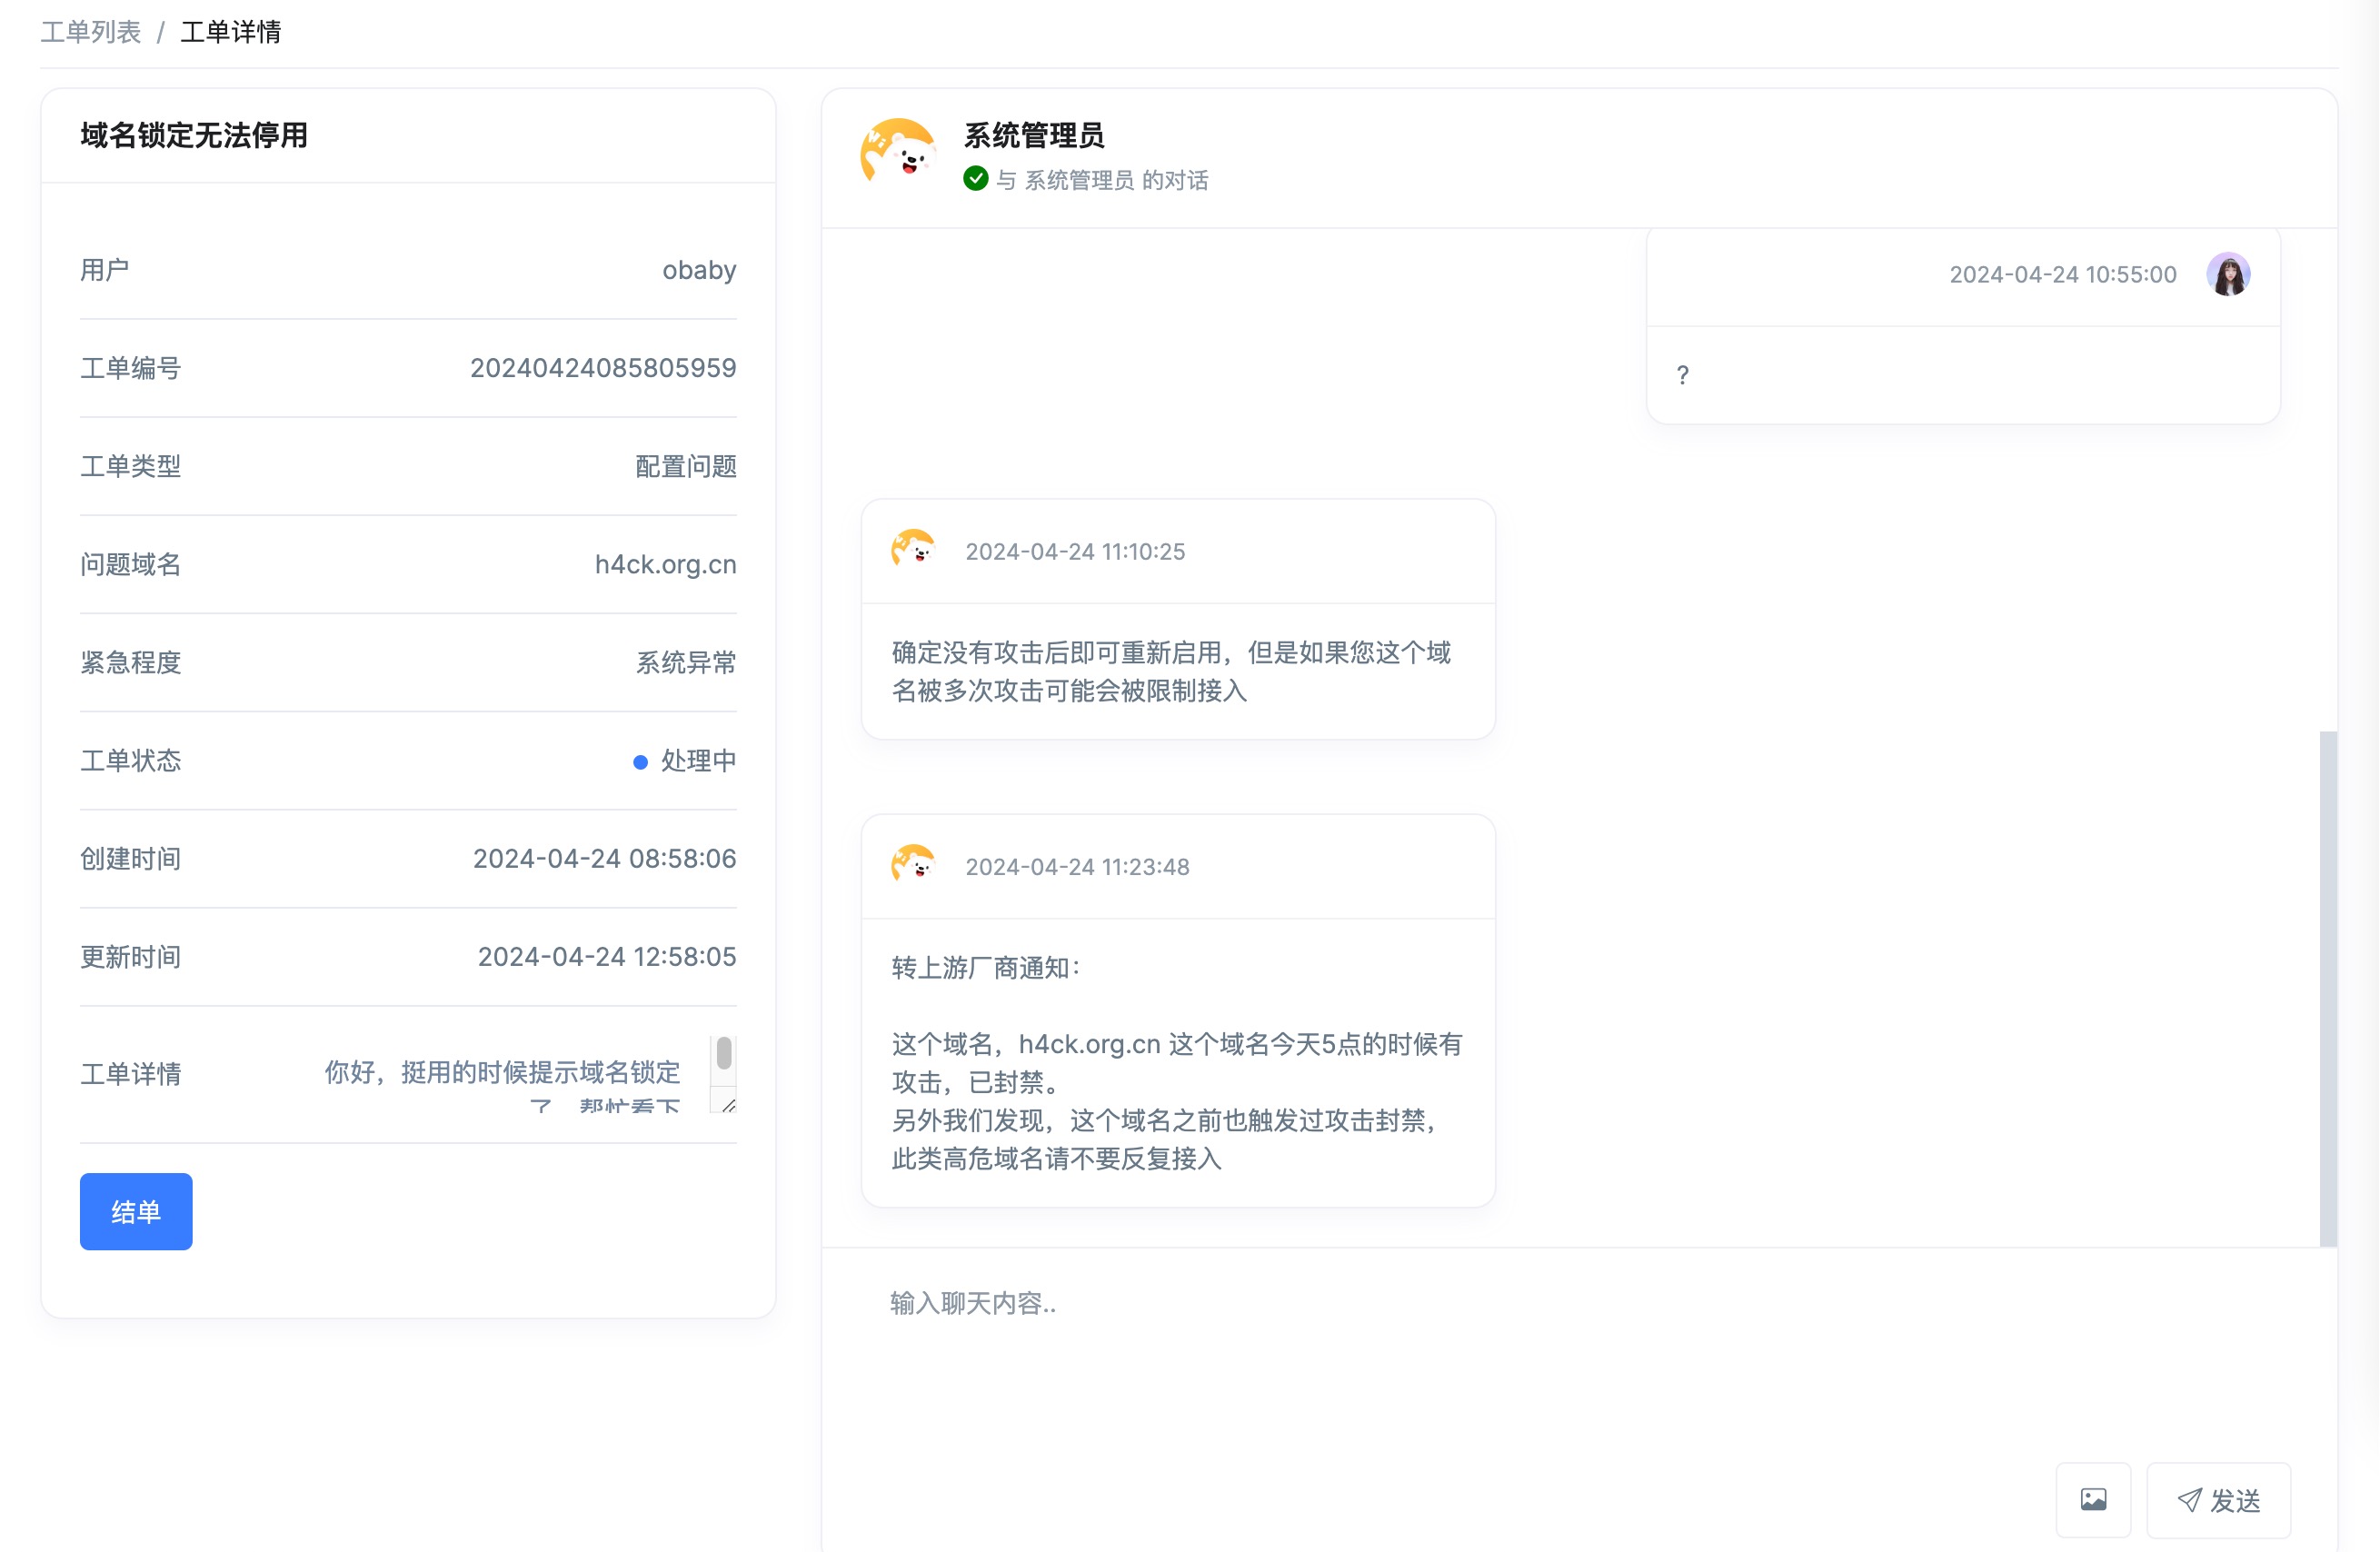Click the 转上游厂商通知 message body
2380x1552 pixels.
tap(1177, 1062)
